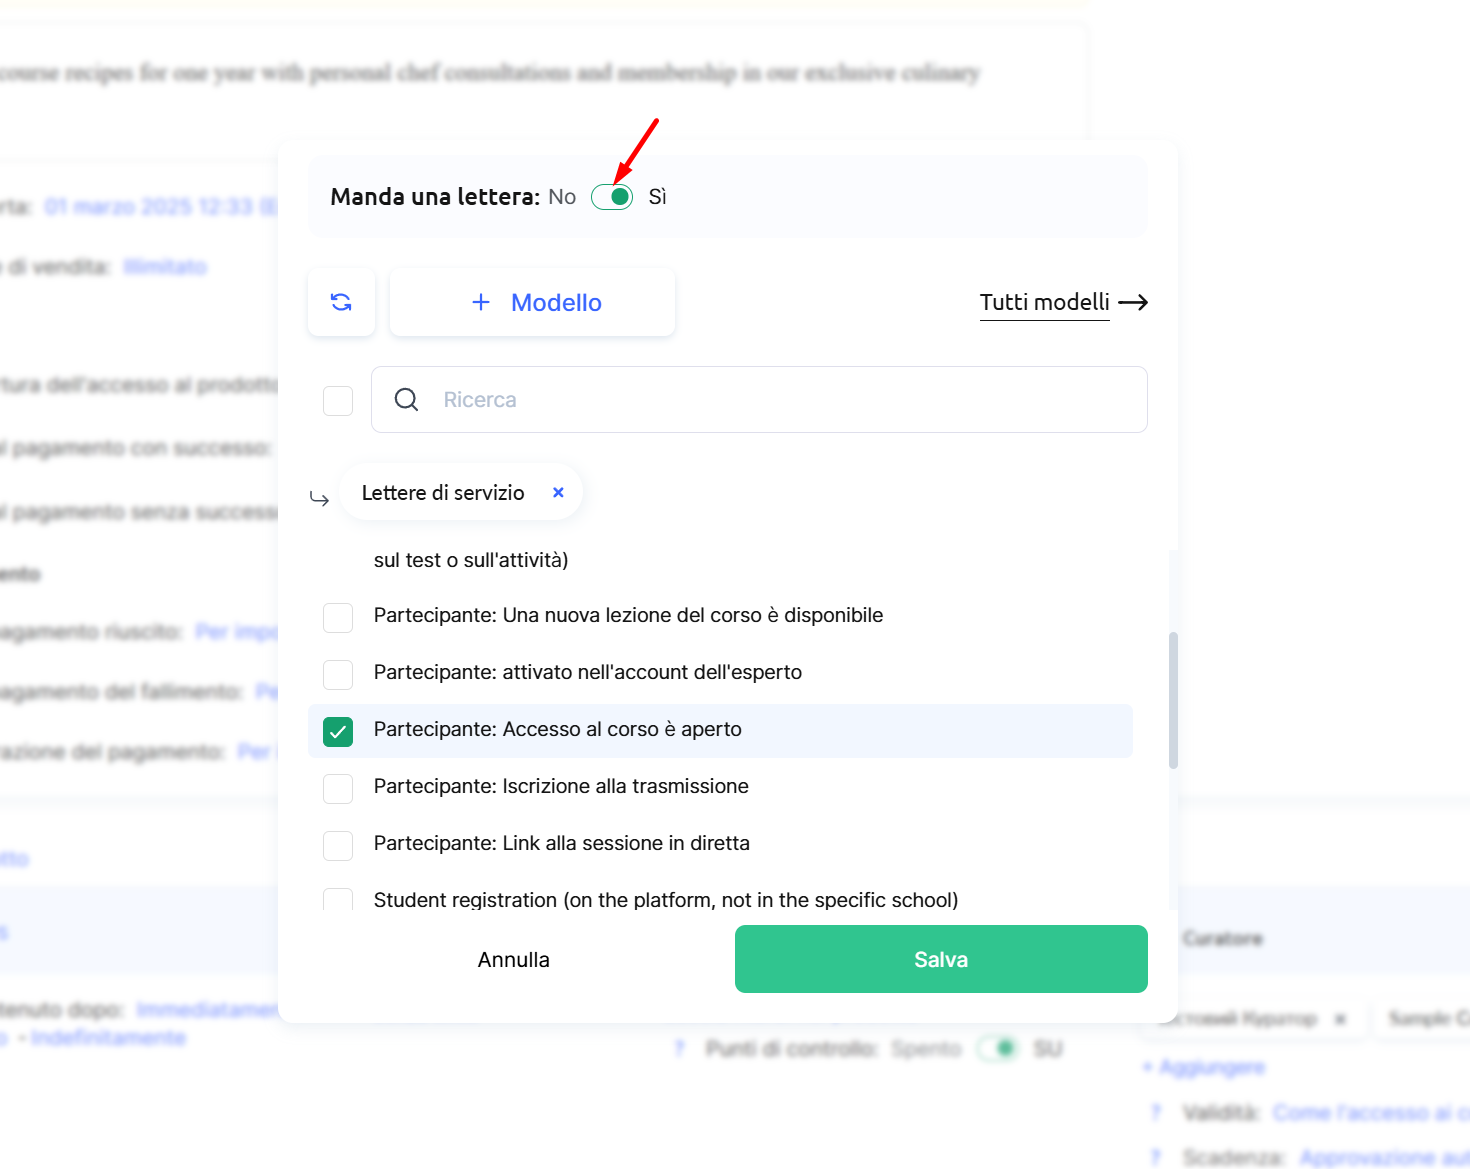Check Partecipante: Una nuova lezione checkbox
The height and width of the screenshot is (1169, 1470).
(x=338, y=618)
